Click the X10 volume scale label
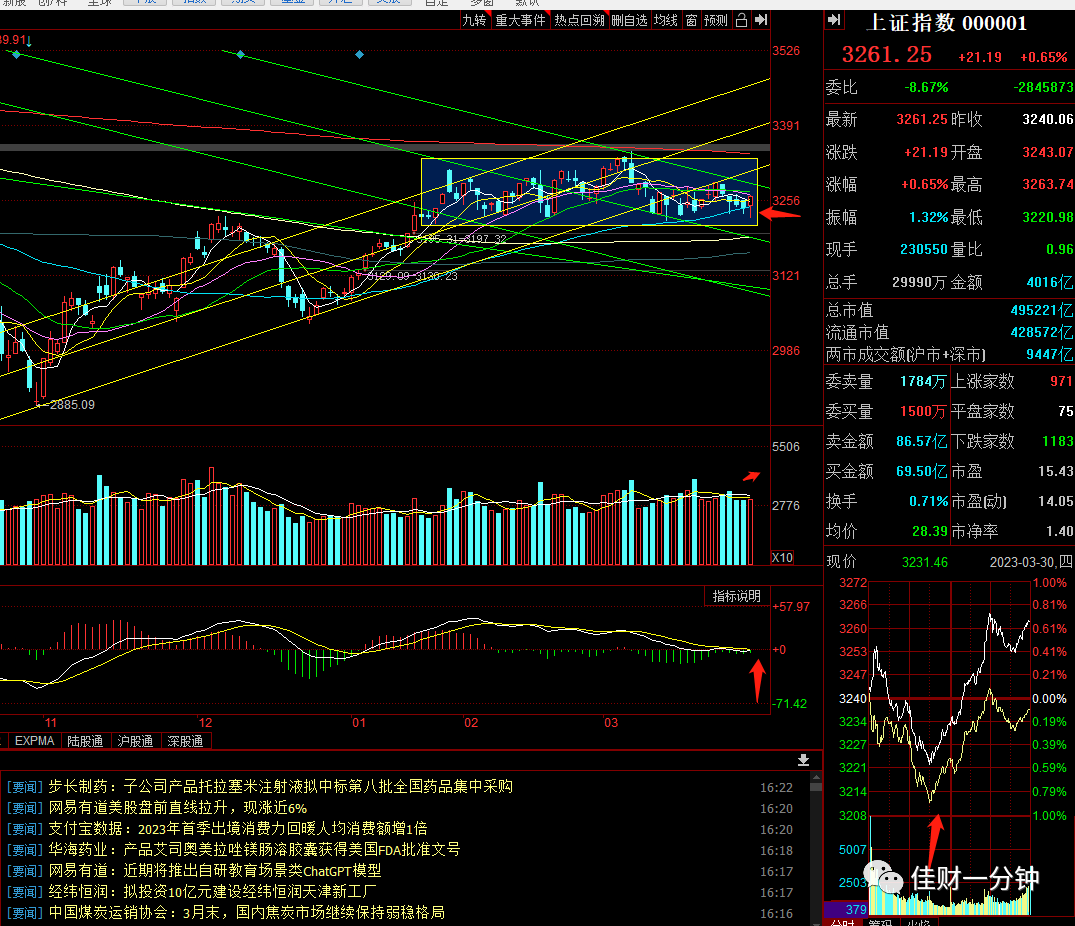Screen dimensions: 1075x926 [x=782, y=557]
